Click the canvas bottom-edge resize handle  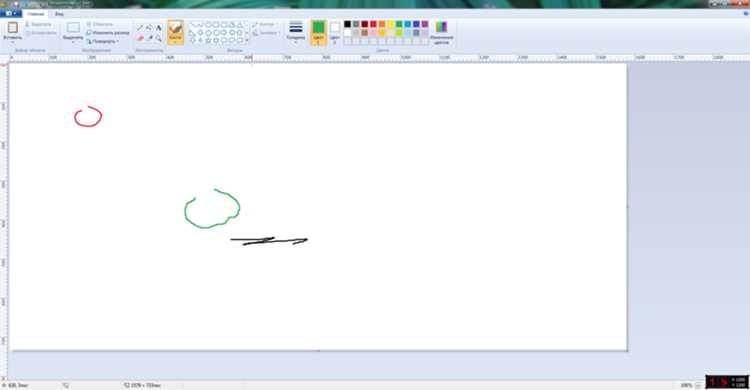319,351
